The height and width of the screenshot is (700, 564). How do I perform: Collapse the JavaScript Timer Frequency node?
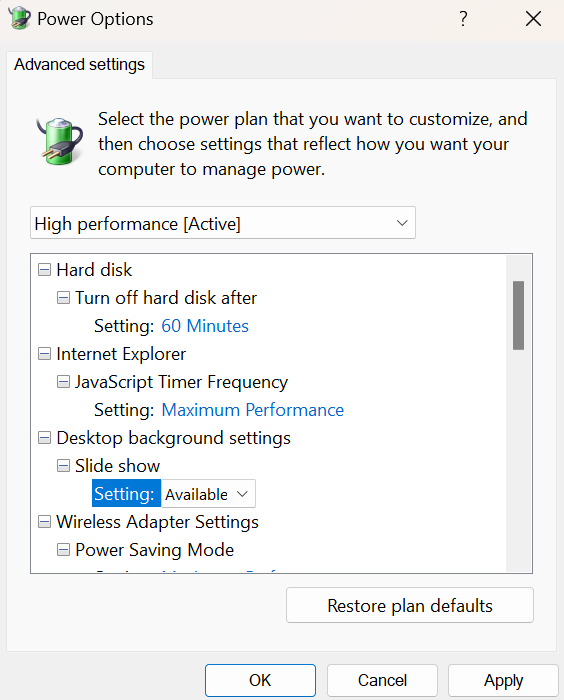[x=63, y=382]
